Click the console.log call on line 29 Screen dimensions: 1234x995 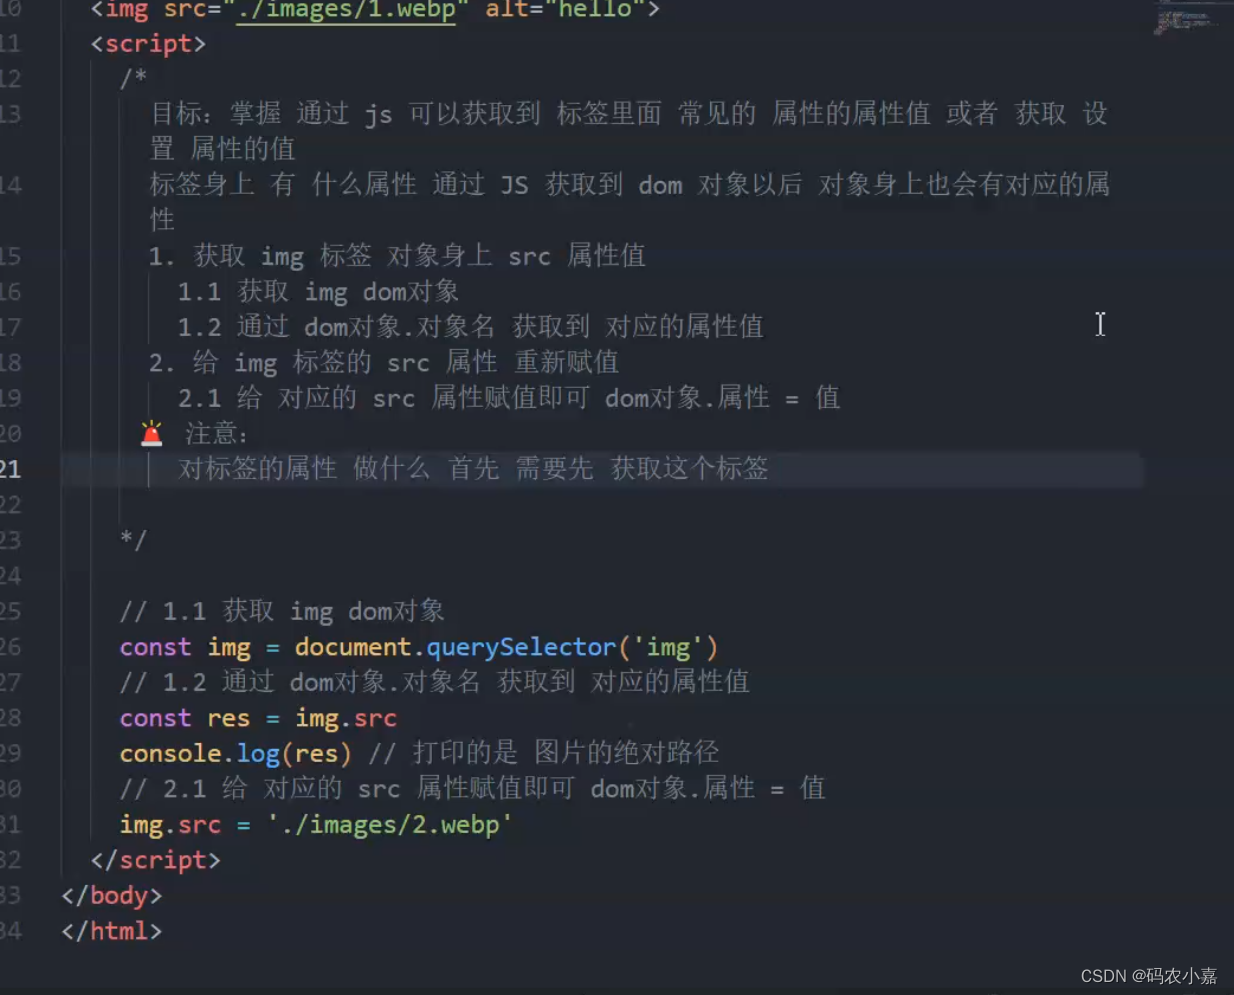234,753
